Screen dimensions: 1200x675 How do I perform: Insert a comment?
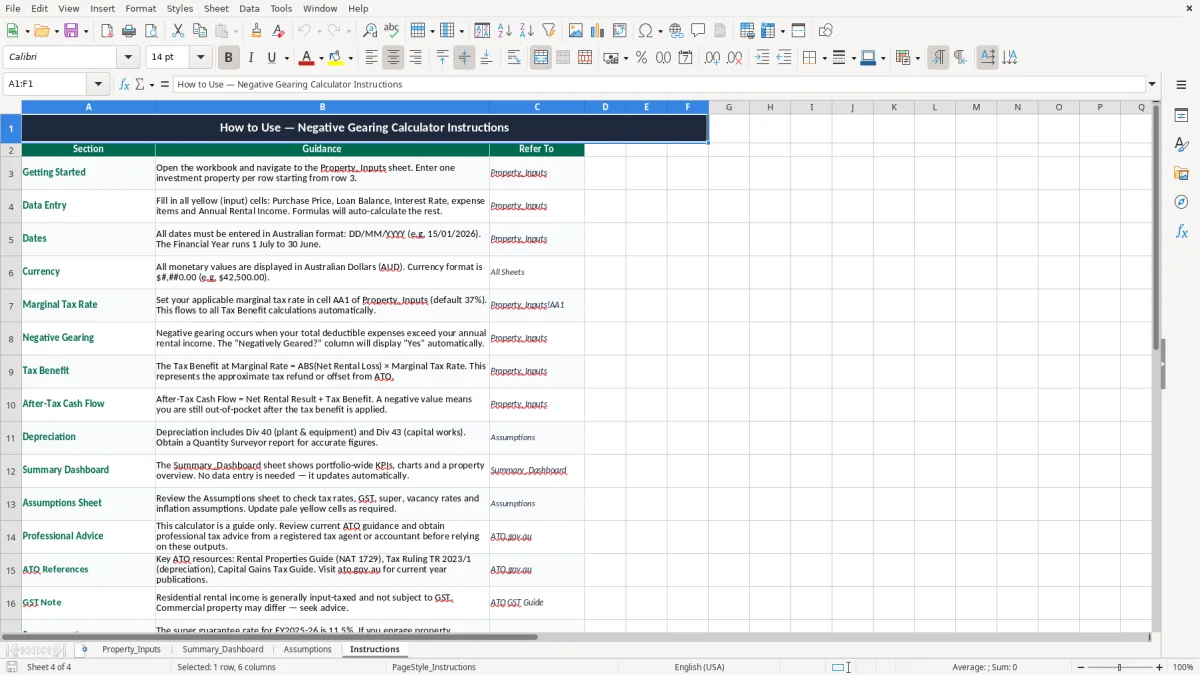tap(698, 31)
